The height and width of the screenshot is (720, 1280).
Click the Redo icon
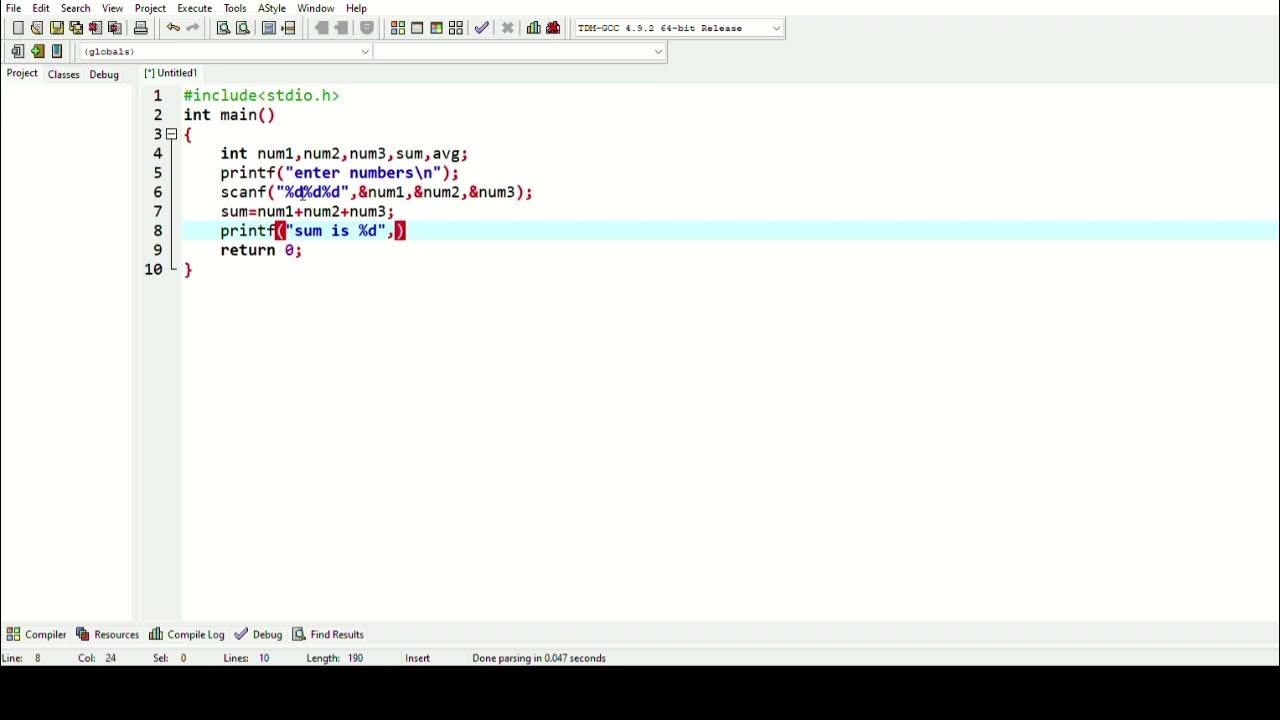(x=193, y=28)
